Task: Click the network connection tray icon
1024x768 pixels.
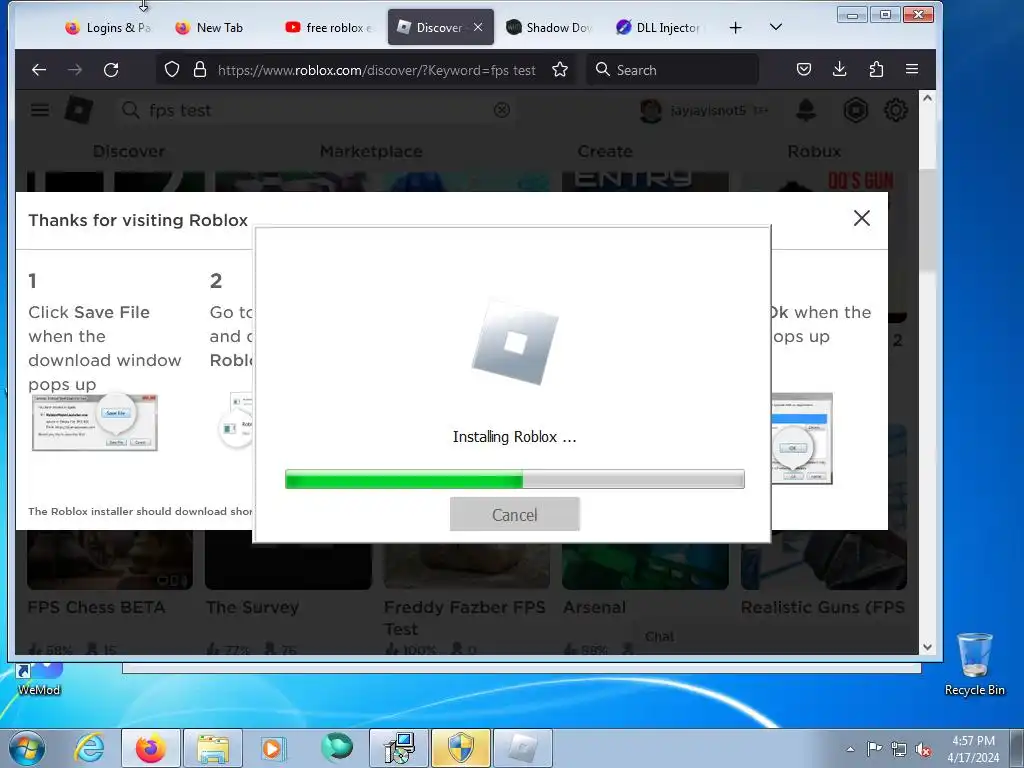Action: pos(899,749)
